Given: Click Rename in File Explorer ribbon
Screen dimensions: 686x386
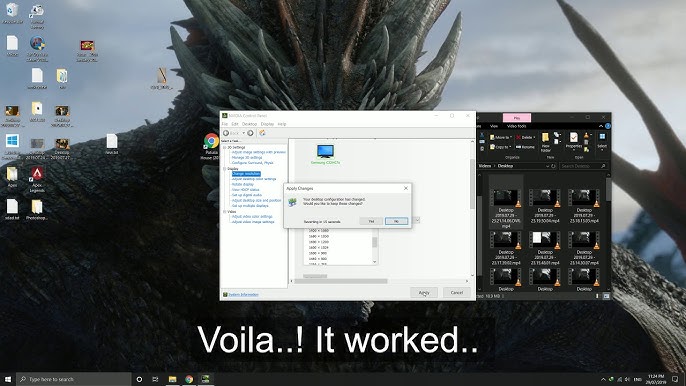Looking at the screenshot, I should [525, 147].
